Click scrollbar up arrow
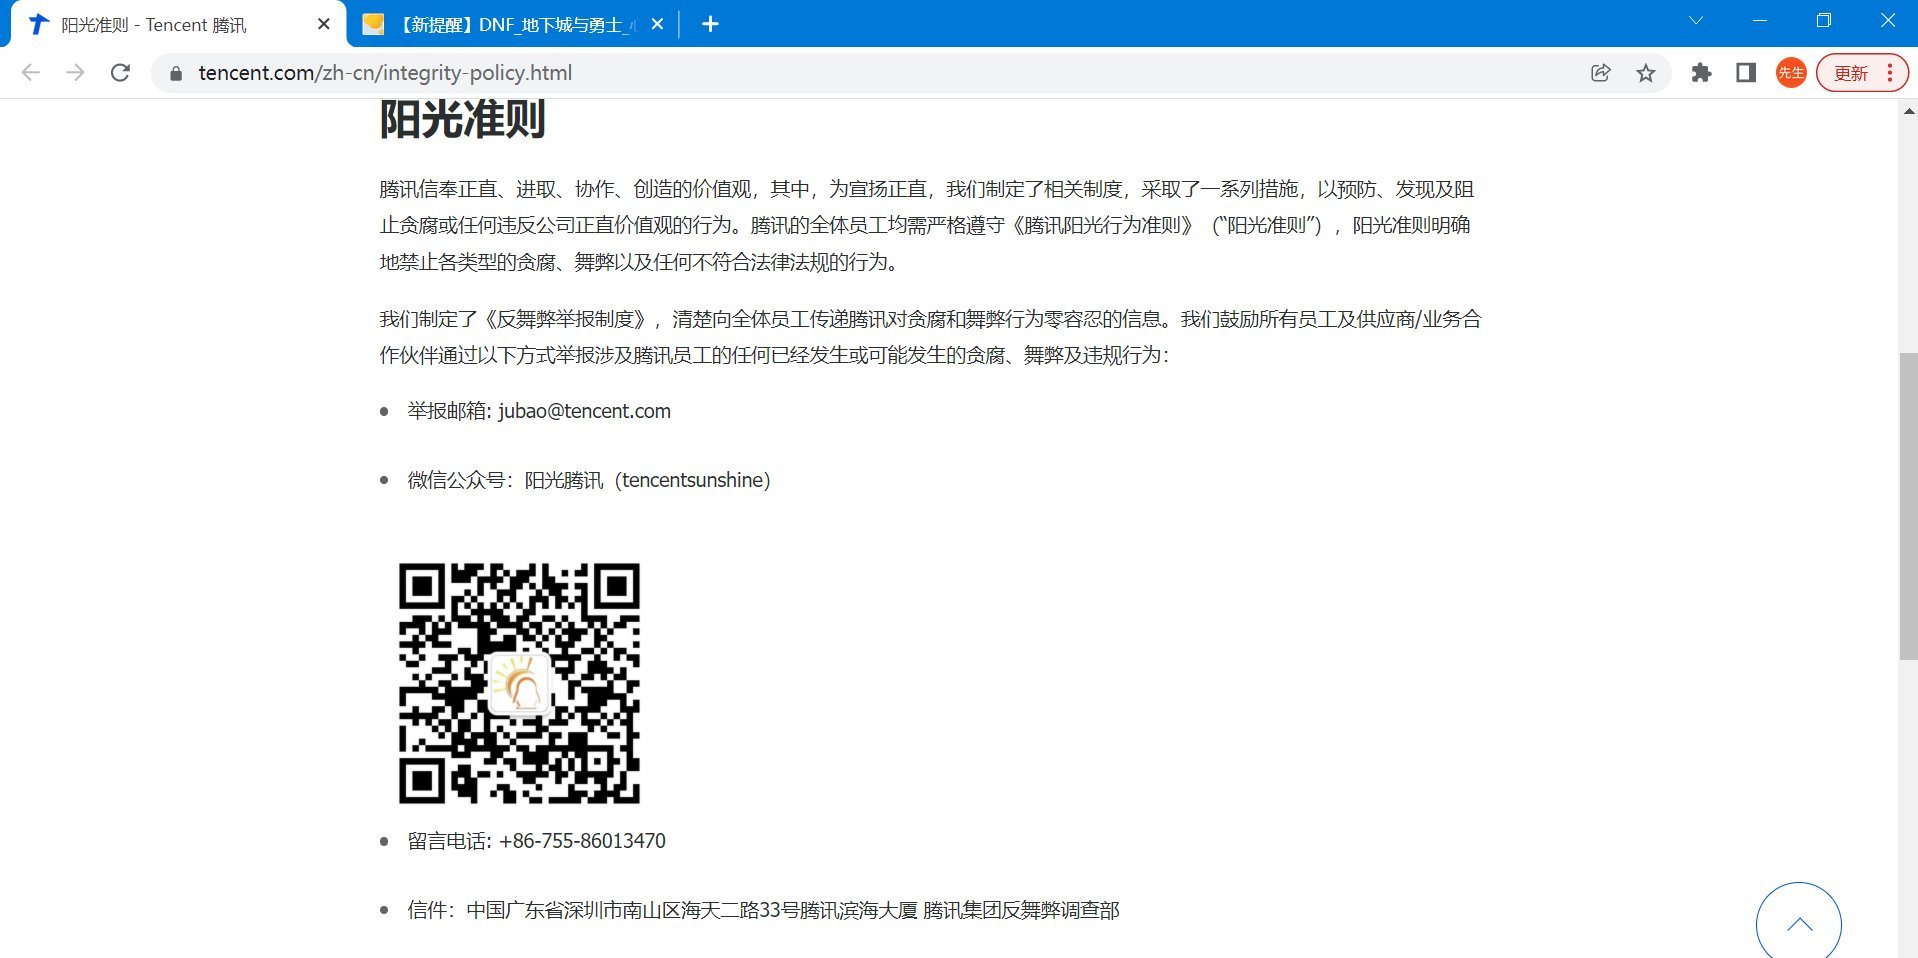The height and width of the screenshot is (958, 1918). (1908, 111)
